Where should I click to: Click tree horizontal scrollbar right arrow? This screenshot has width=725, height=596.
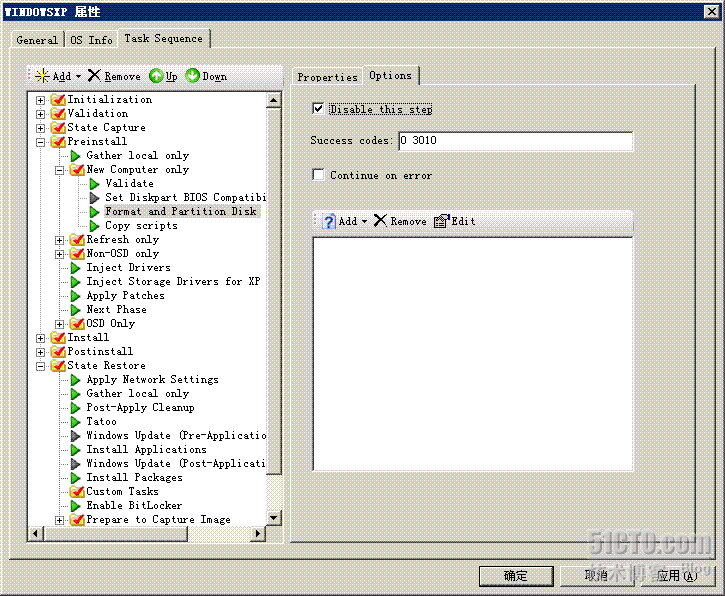point(258,533)
